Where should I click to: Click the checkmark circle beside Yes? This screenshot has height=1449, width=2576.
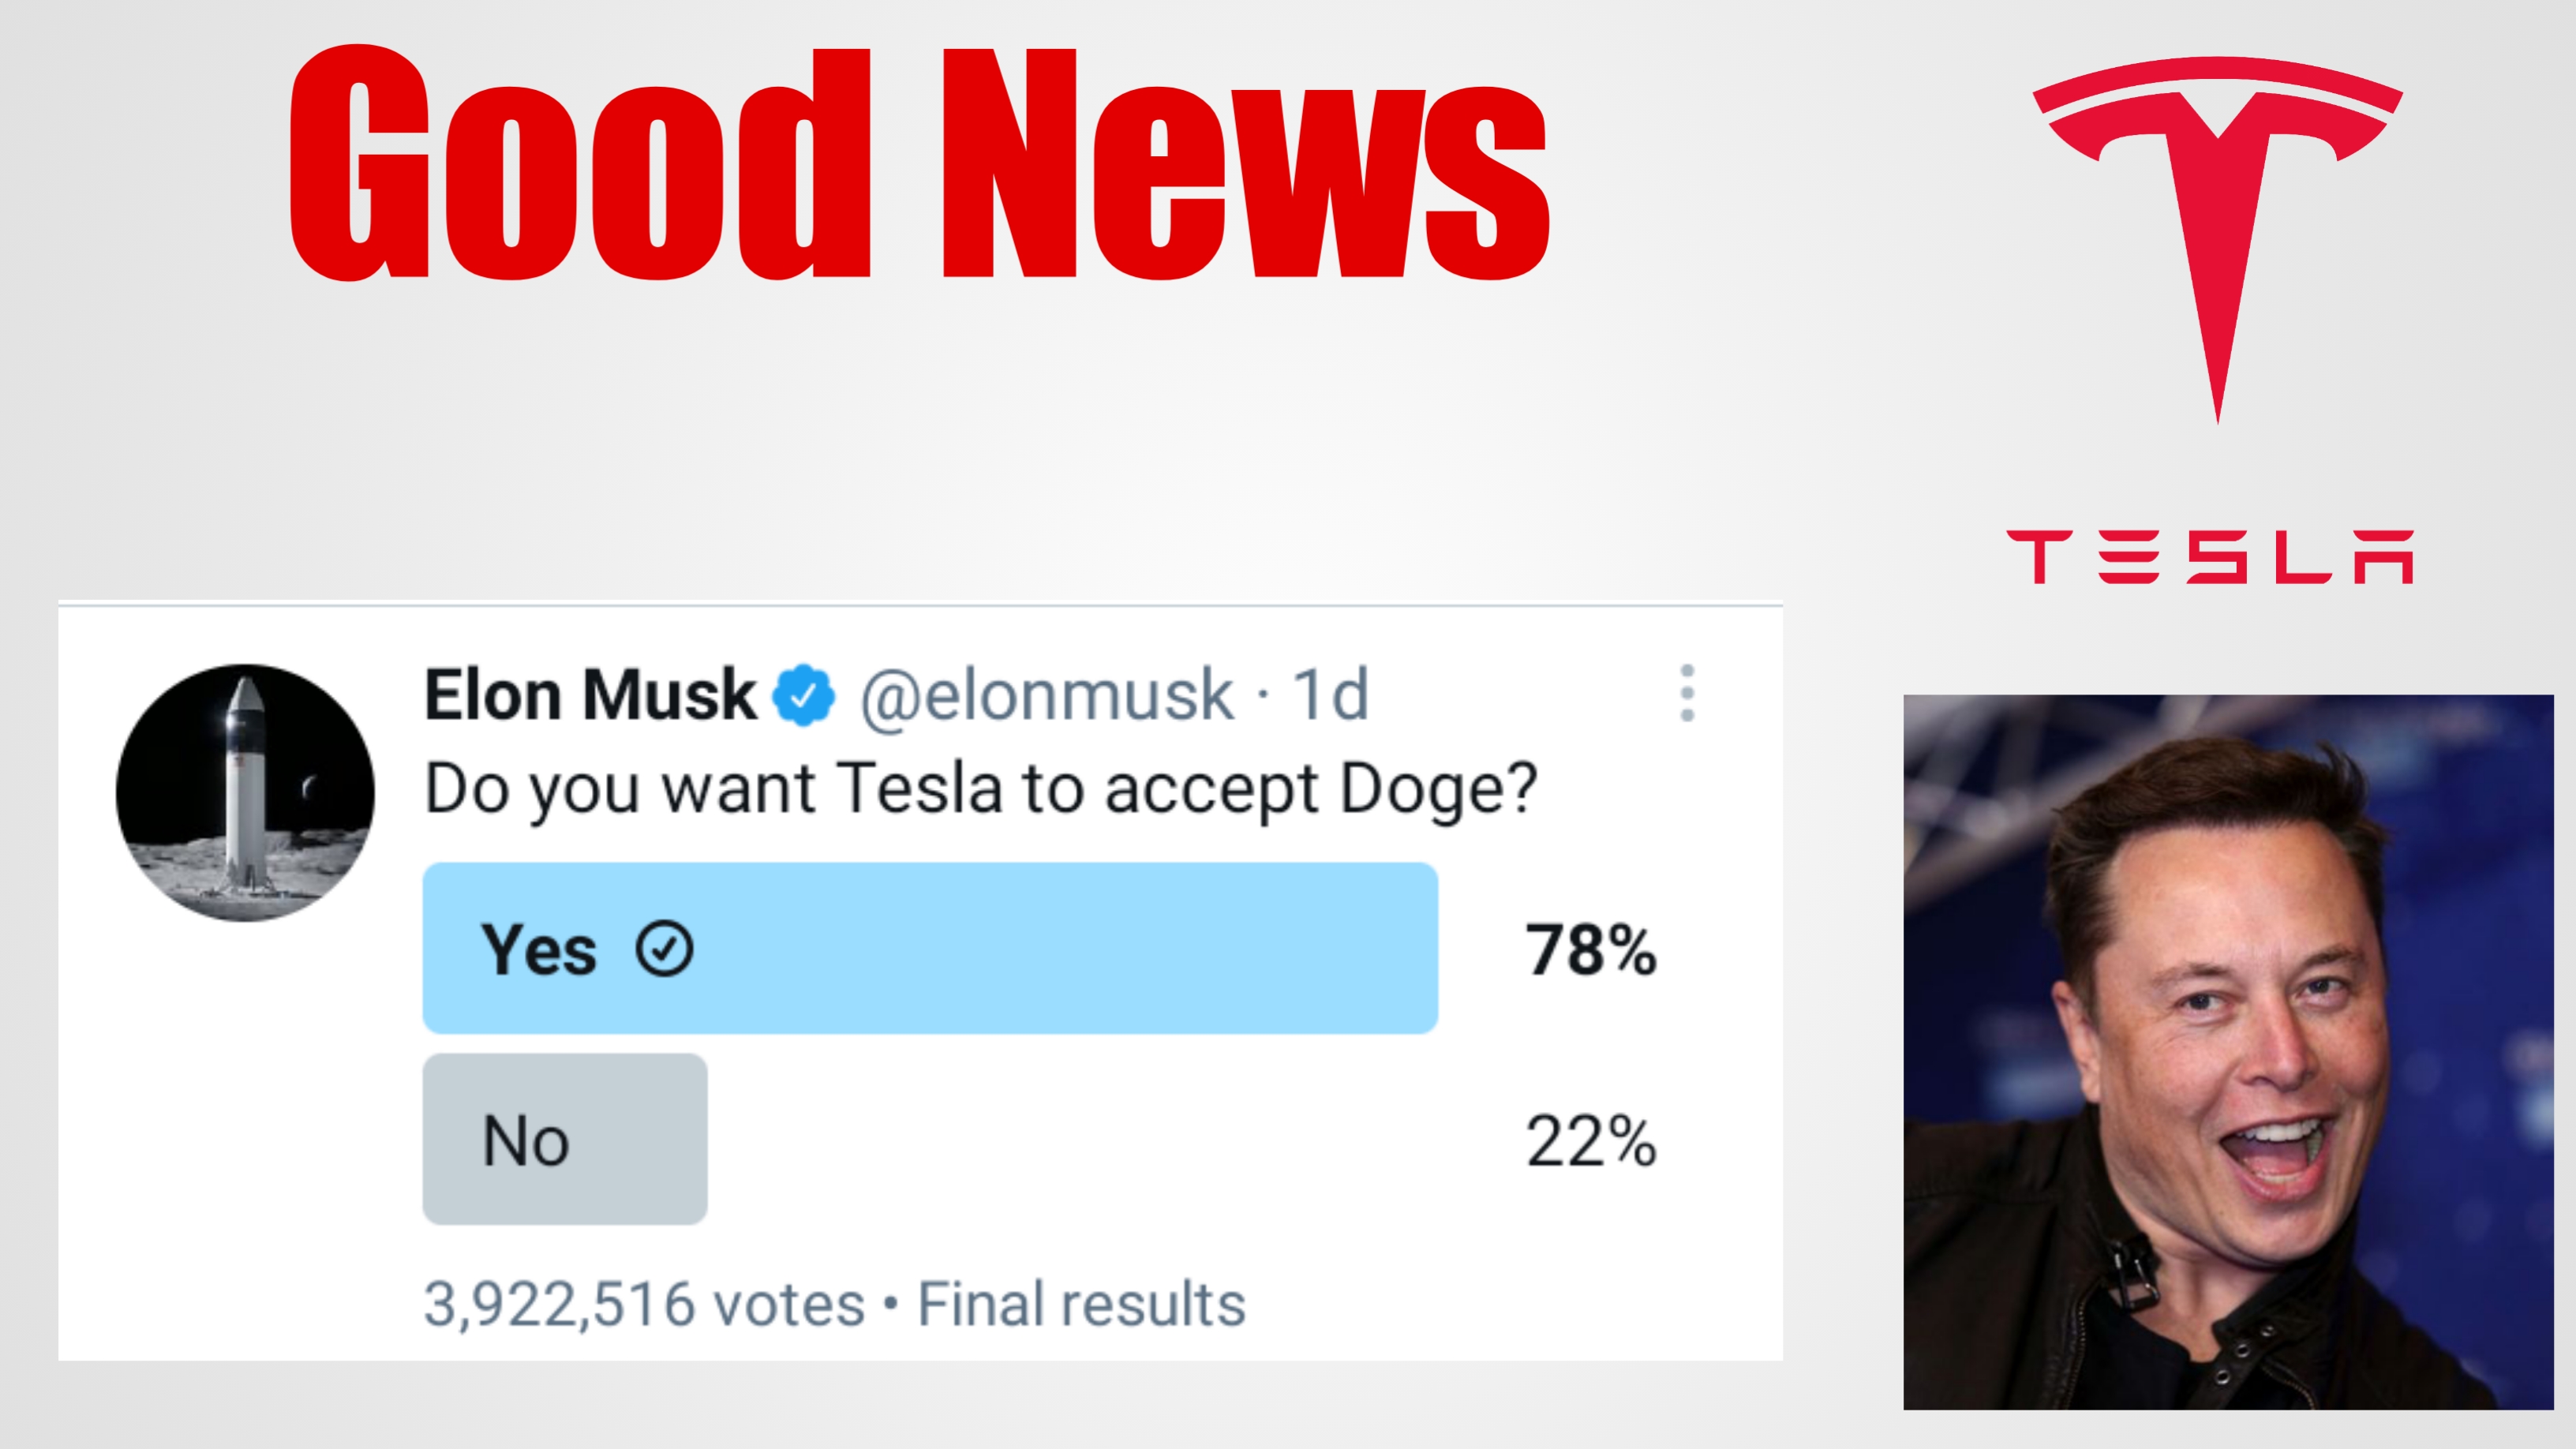[664, 948]
